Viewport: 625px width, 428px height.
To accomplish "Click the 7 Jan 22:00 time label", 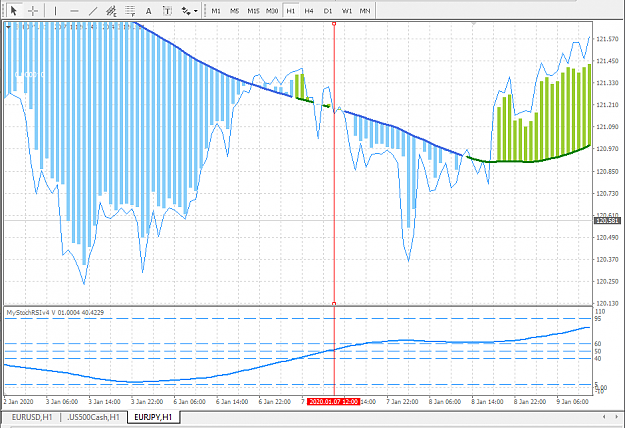I will [x=402, y=402].
